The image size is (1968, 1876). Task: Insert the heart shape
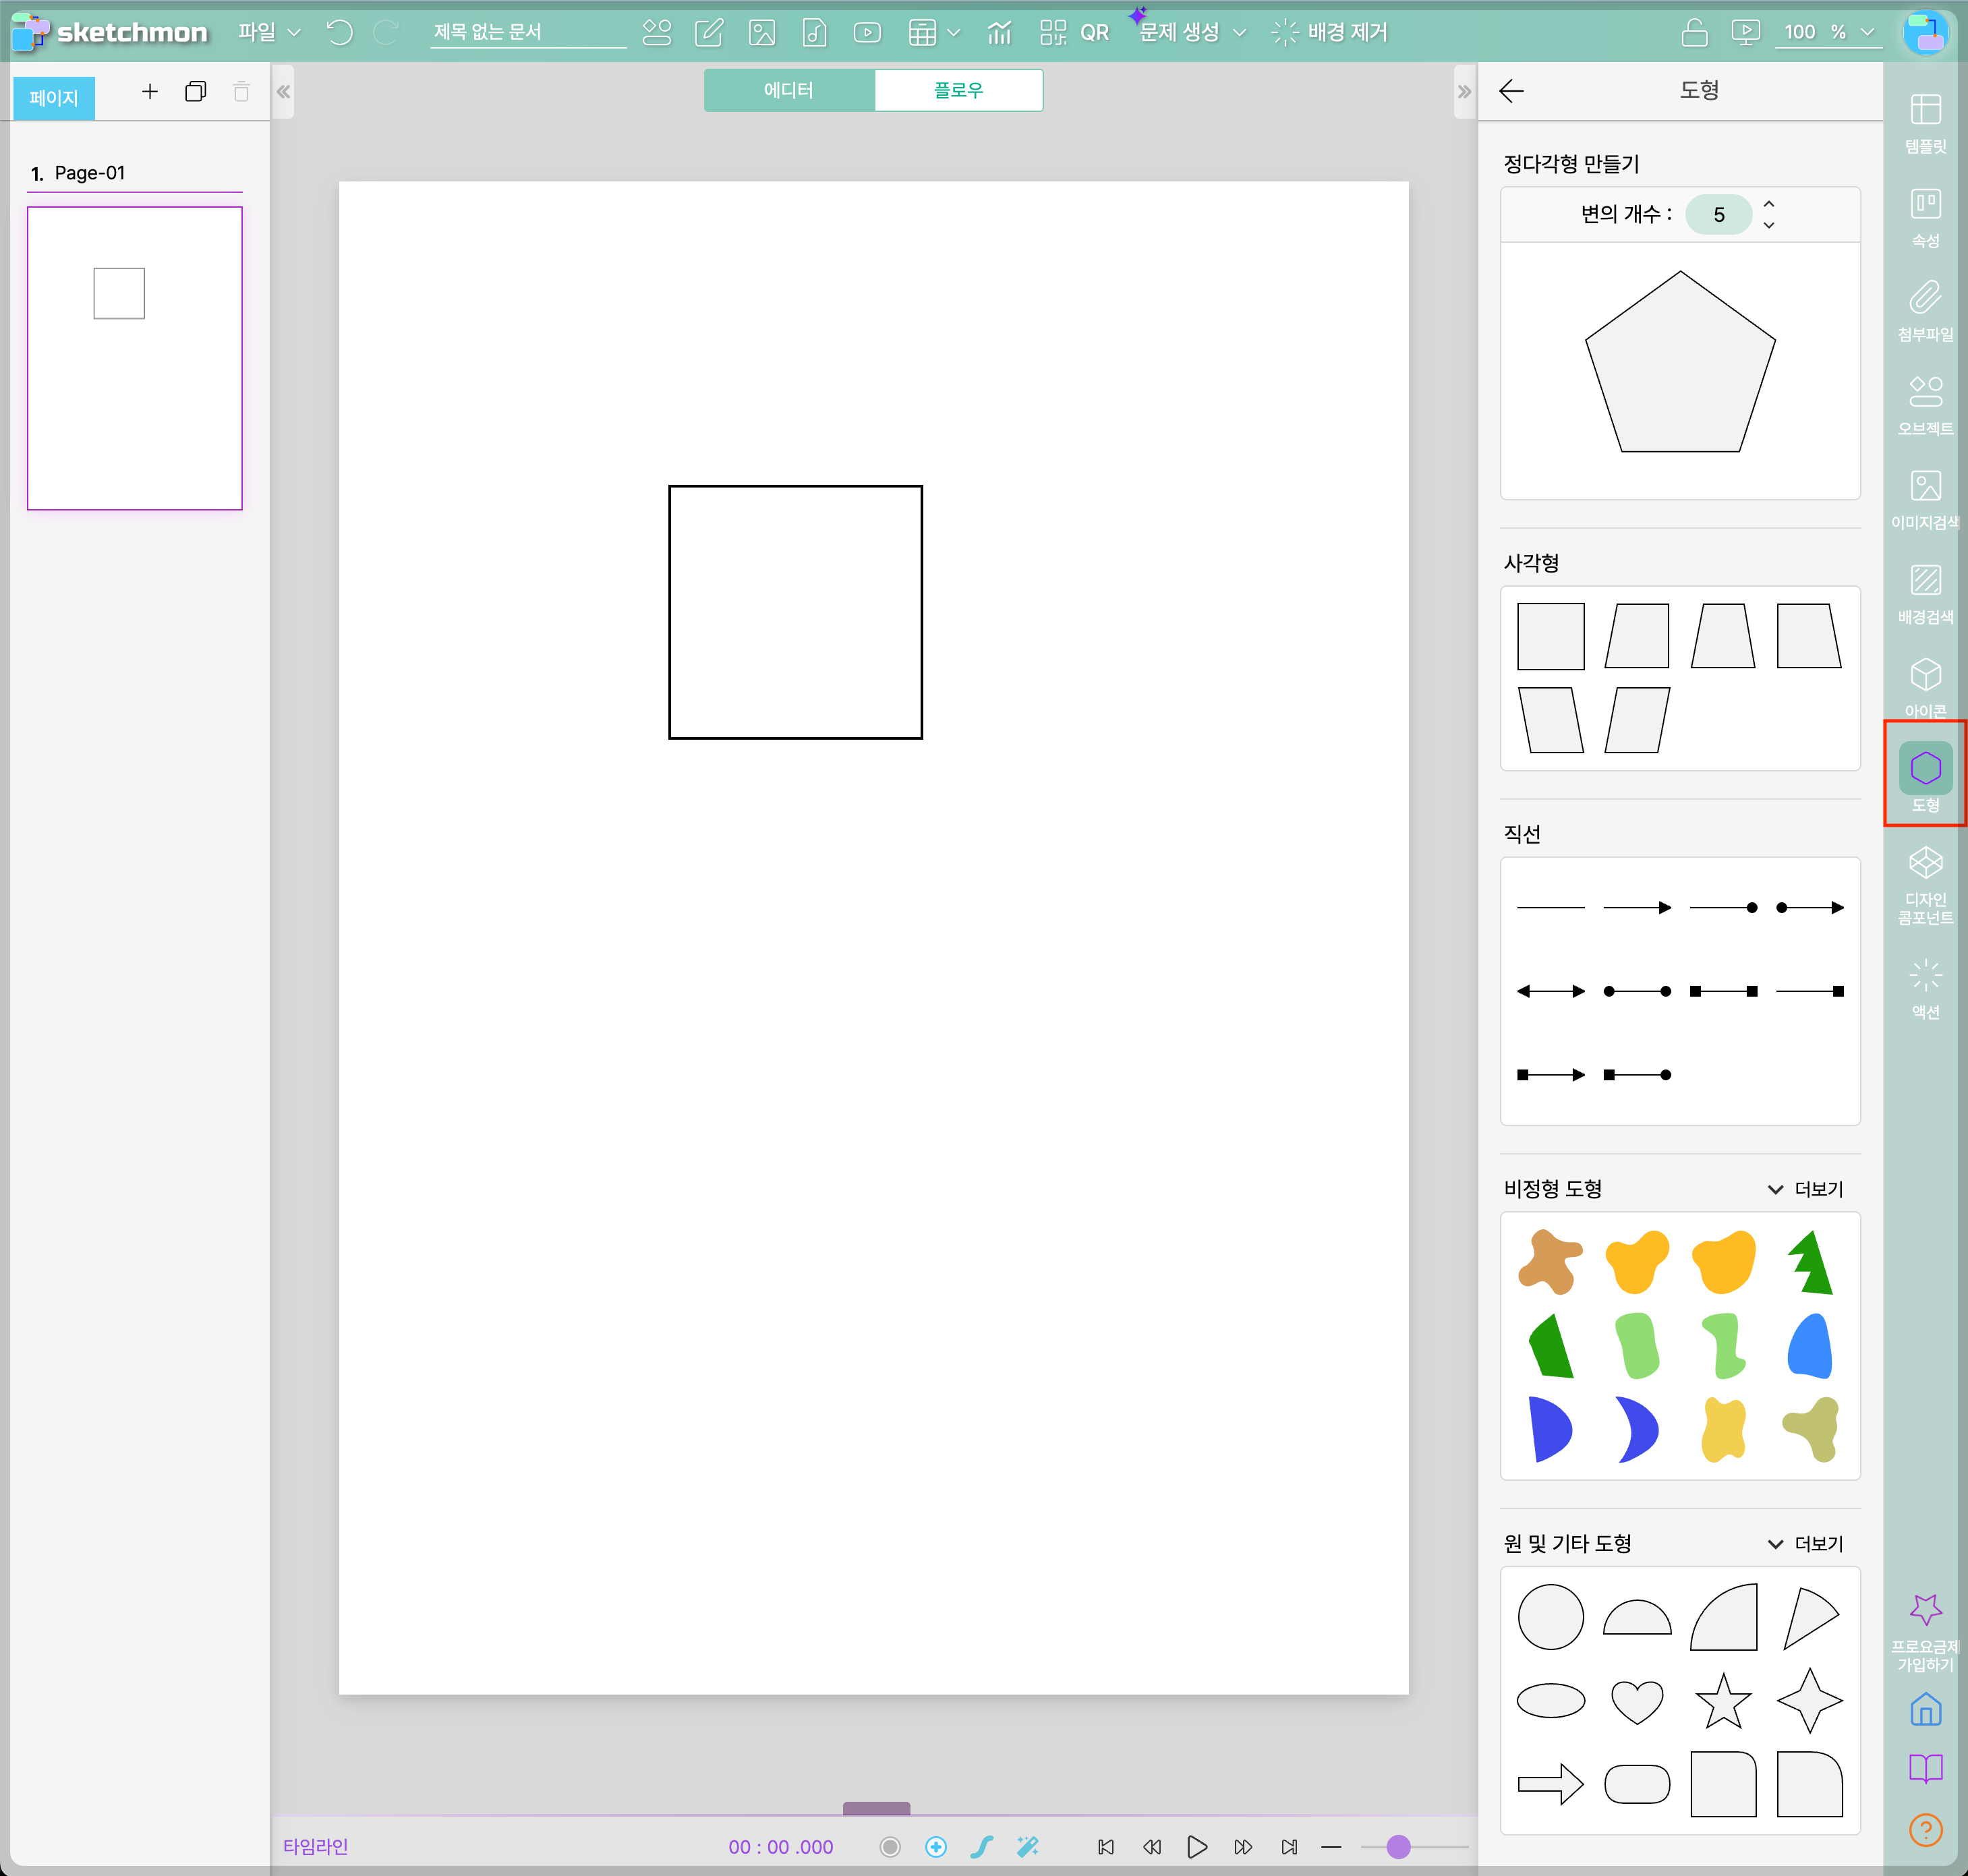coord(1637,1701)
